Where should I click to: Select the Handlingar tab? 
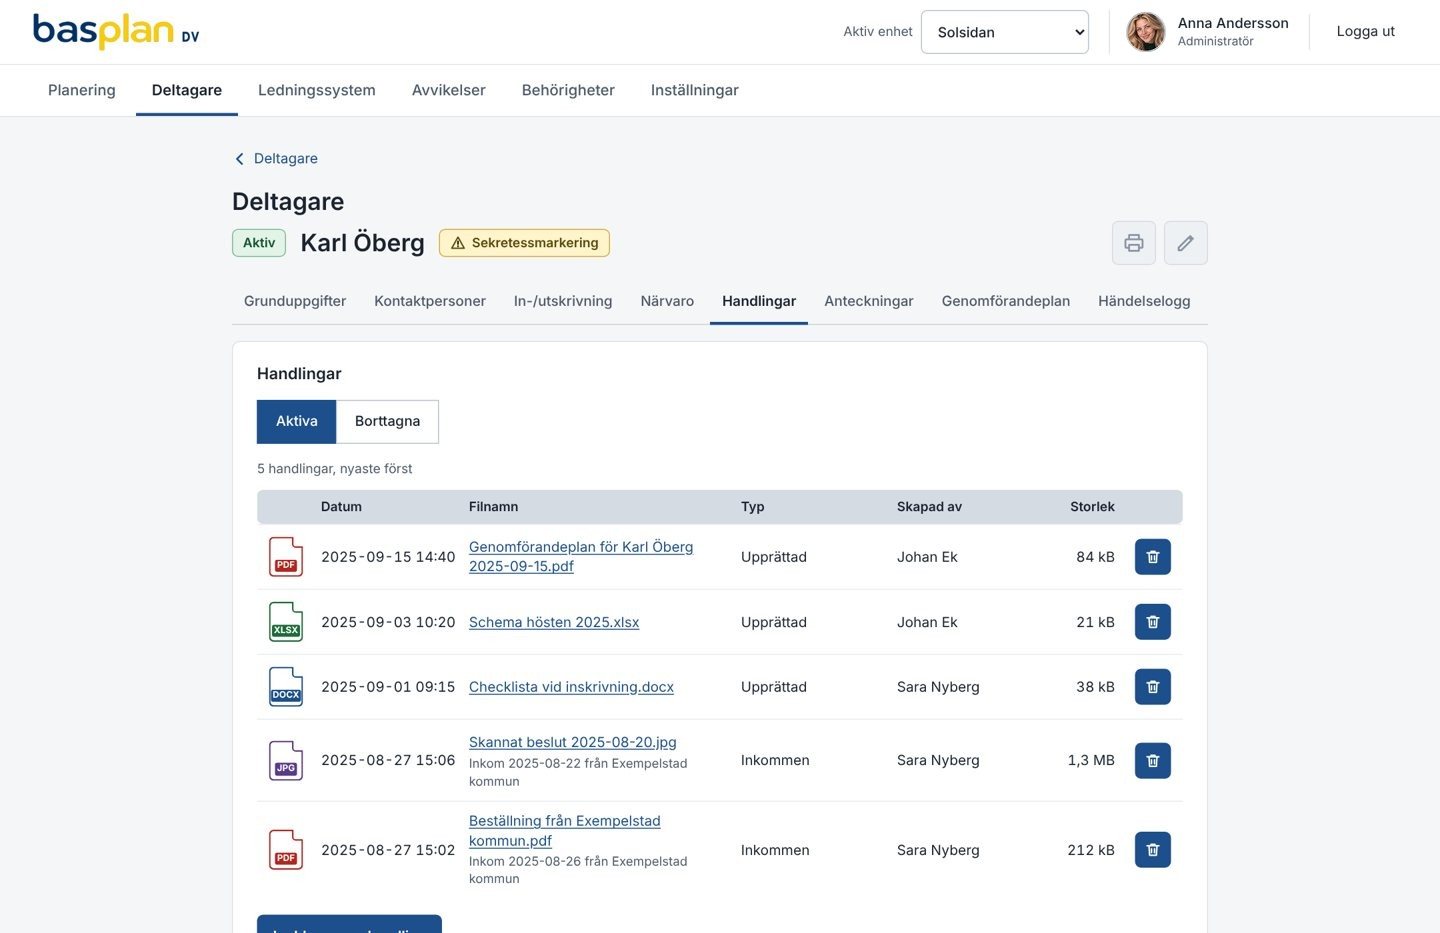pyautogui.click(x=759, y=301)
